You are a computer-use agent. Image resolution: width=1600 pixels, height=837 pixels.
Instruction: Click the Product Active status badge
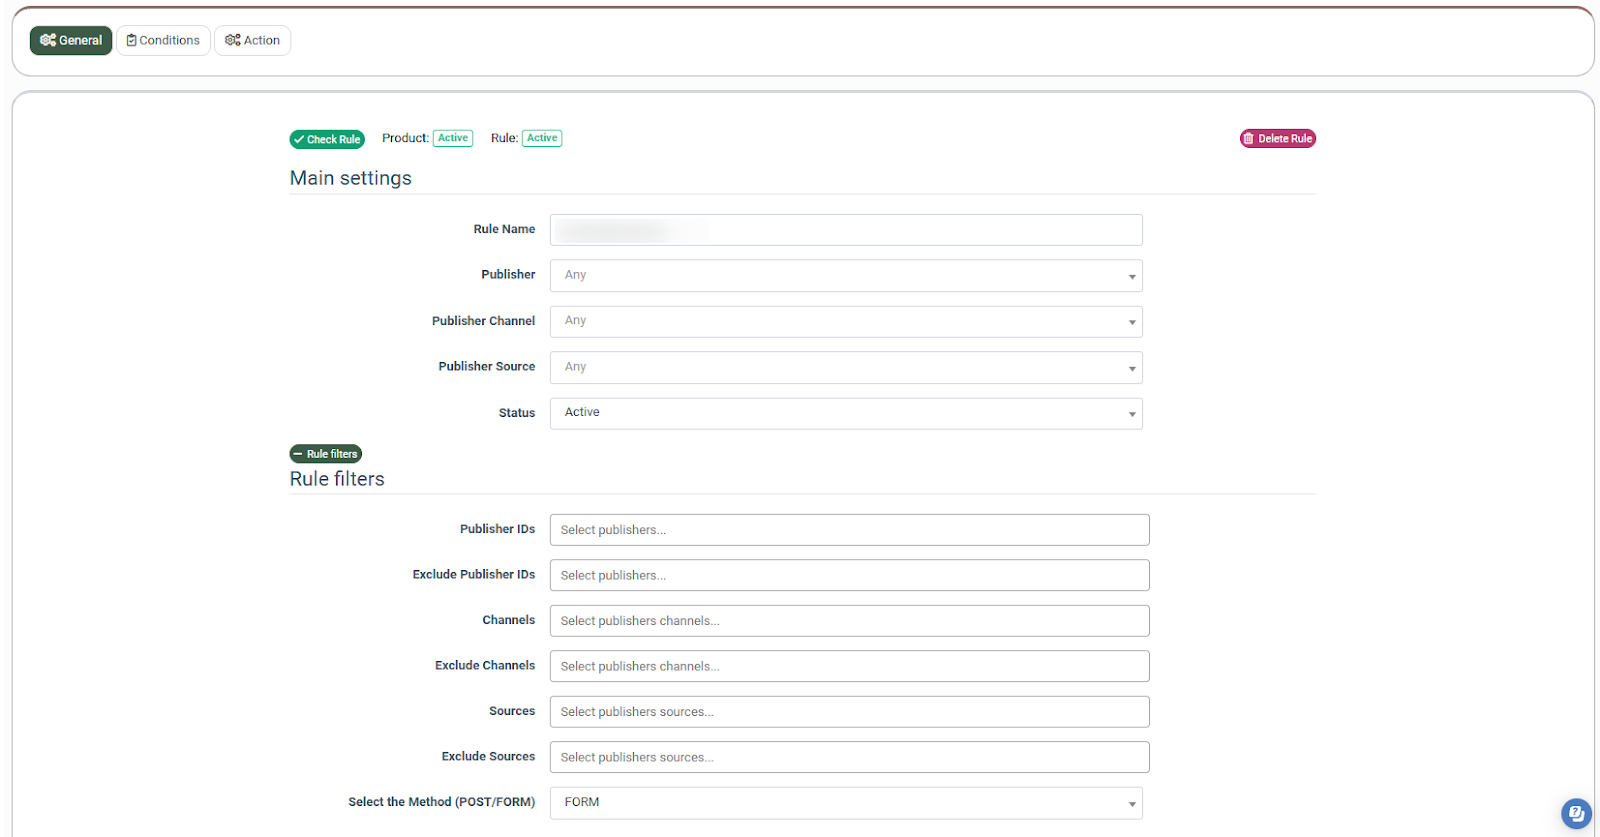coord(453,138)
